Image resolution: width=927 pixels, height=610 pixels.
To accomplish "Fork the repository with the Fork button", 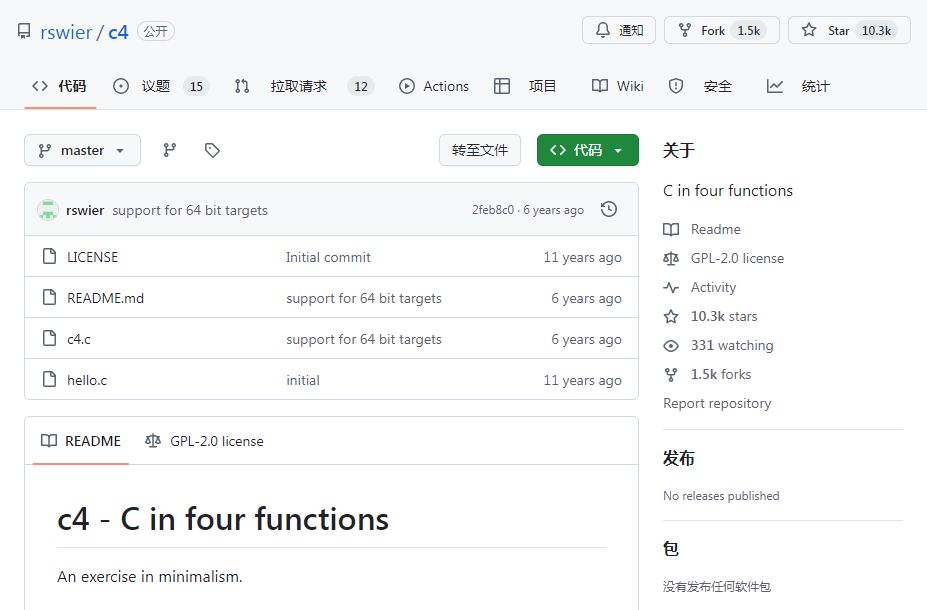I will coord(721,30).
